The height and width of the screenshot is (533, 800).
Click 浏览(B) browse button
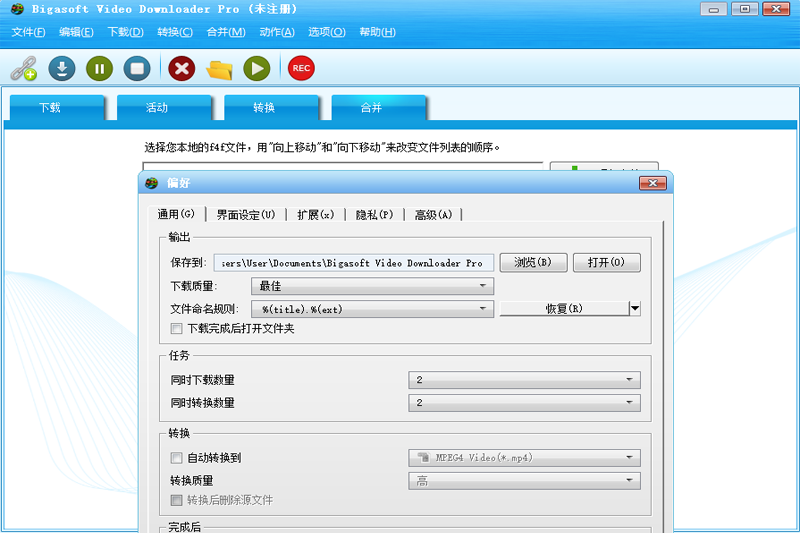pos(533,263)
